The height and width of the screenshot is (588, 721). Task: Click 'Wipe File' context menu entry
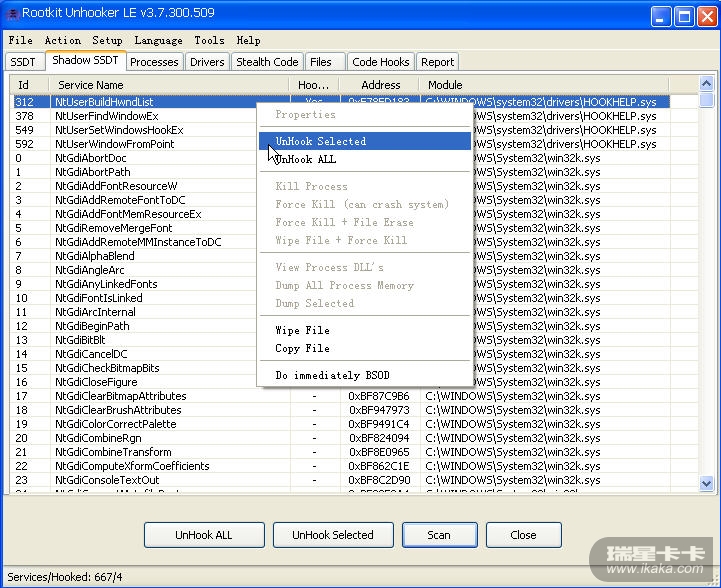(302, 330)
